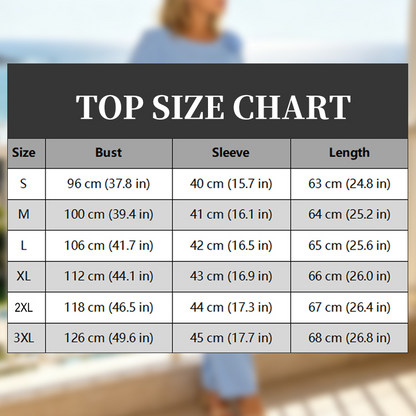Click bust value 118 cm (46.5 in)
The image size is (416, 416).
(x=109, y=308)
